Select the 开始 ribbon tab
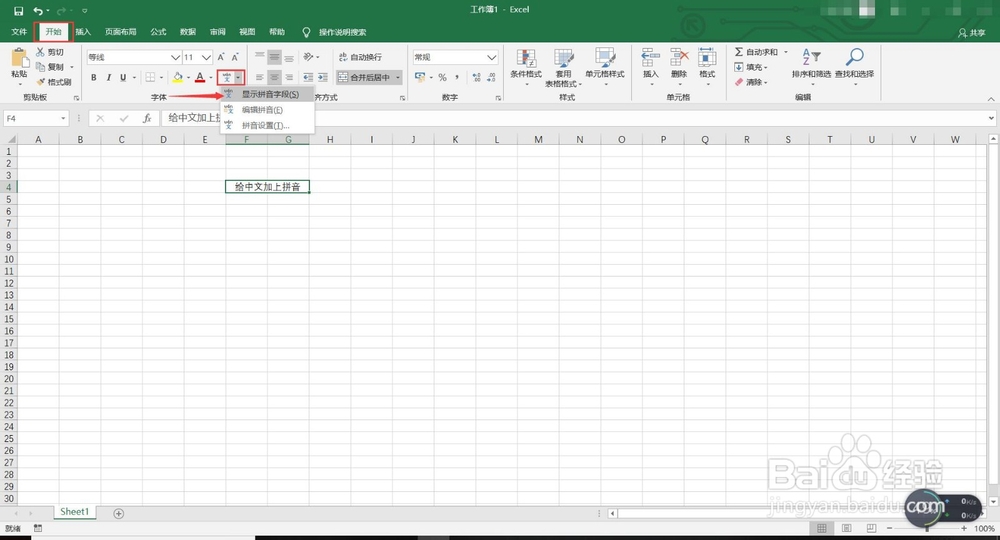 (x=54, y=32)
